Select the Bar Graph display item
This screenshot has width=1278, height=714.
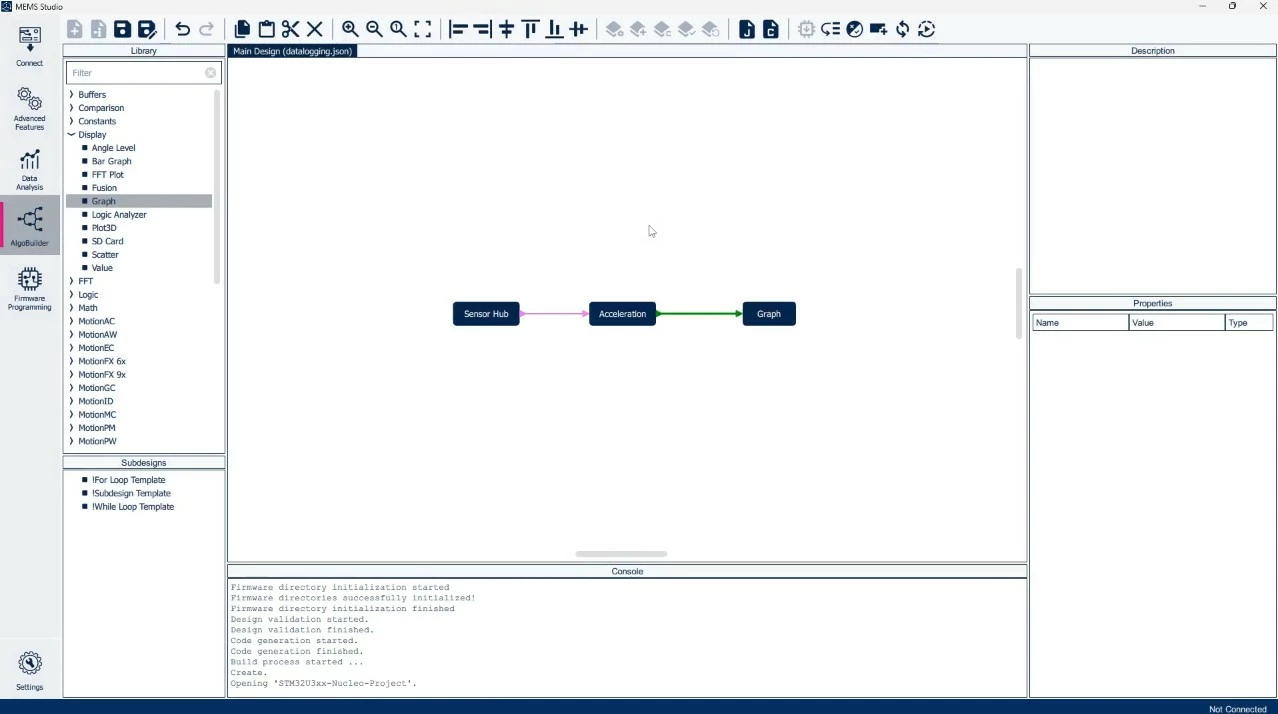[111, 161]
